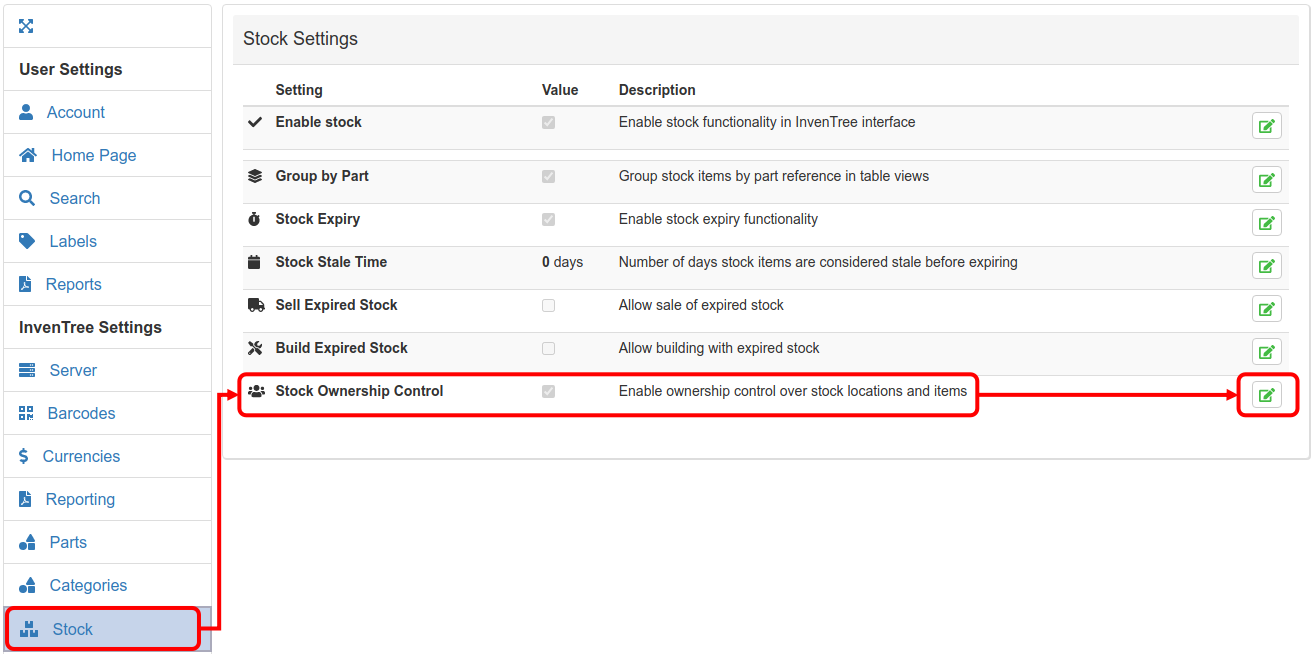Navigate to the Categories settings

click(88, 586)
